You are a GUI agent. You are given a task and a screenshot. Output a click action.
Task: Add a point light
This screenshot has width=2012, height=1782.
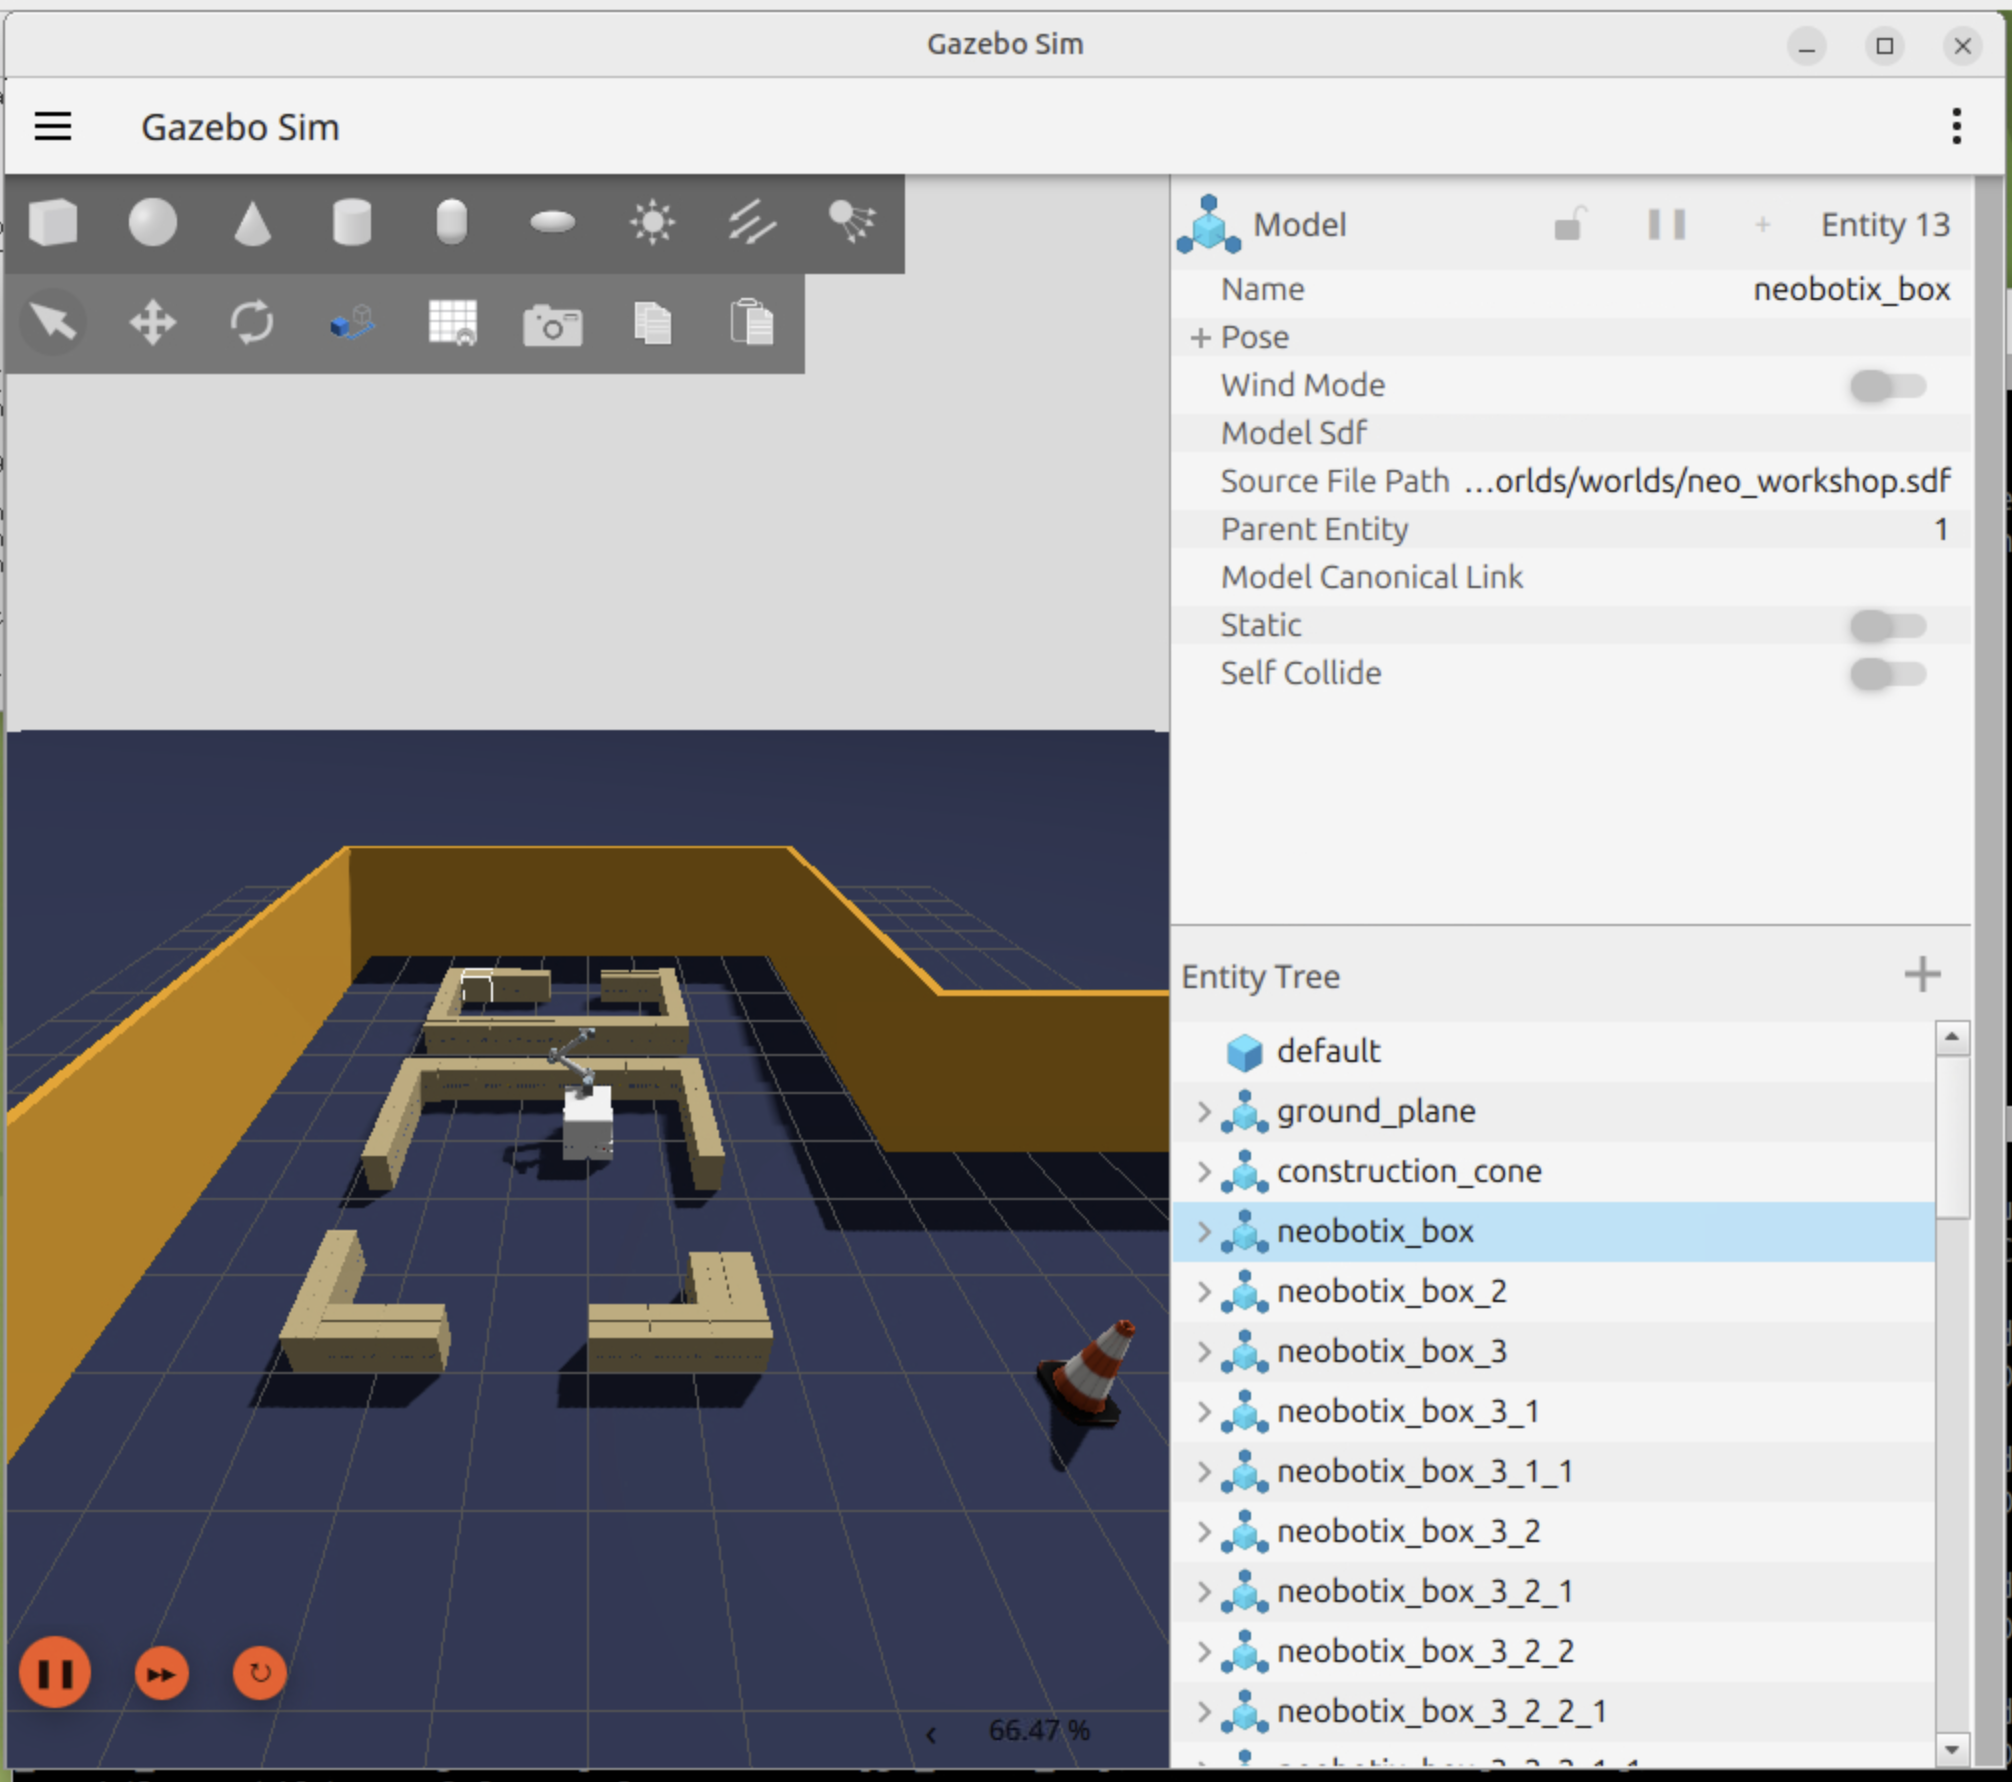[652, 222]
